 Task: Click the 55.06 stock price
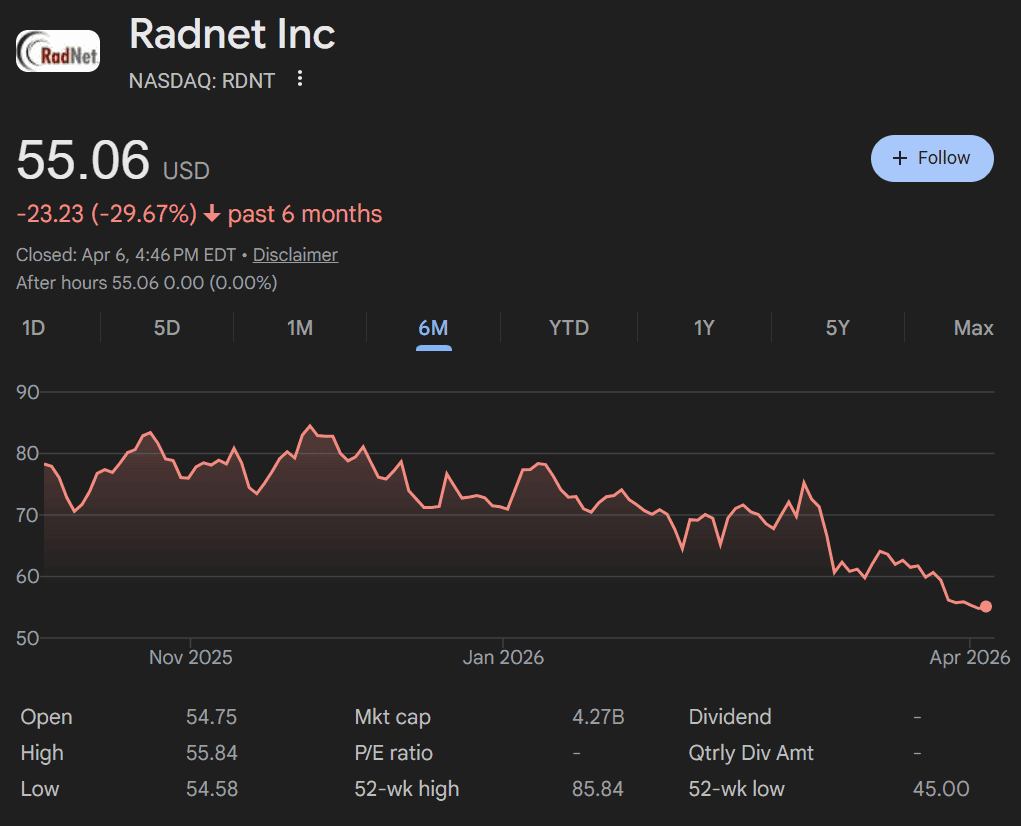(x=83, y=161)
